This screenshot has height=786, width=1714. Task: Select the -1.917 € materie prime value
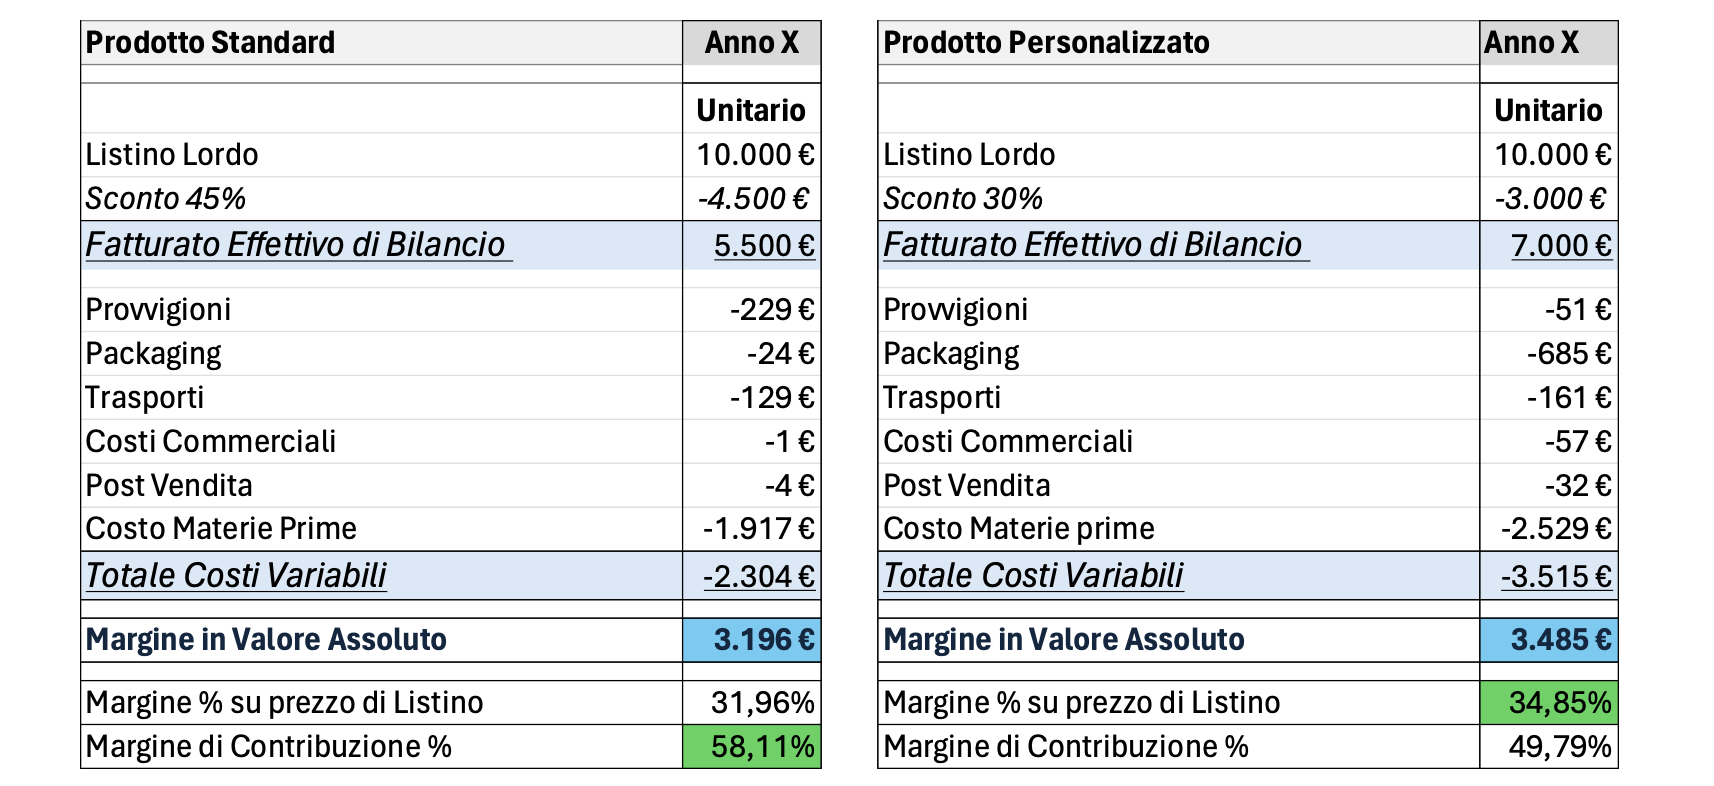tap(758, 528)
